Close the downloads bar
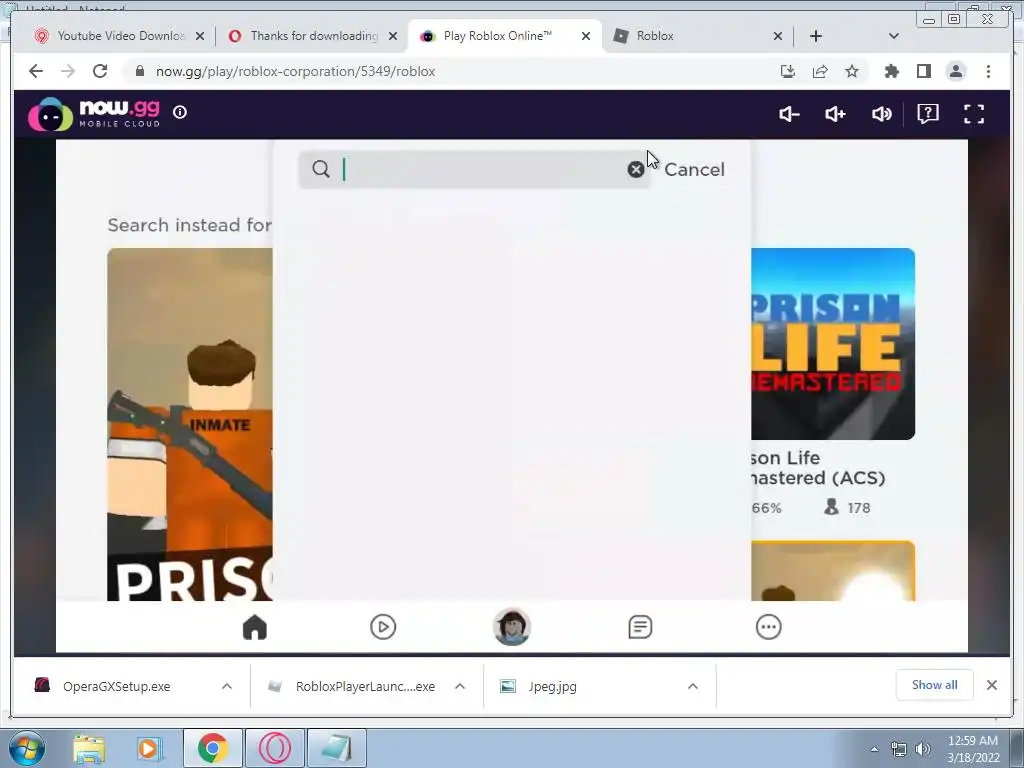 (x=992, y=685)
